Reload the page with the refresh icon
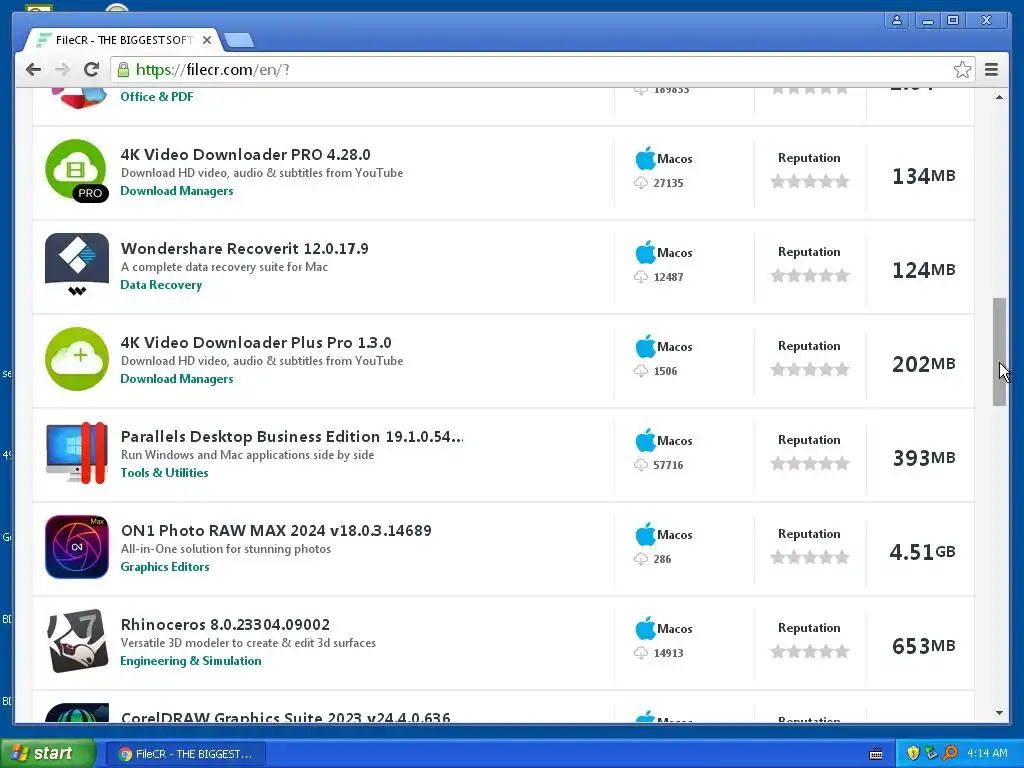 [x=91, y=70]
